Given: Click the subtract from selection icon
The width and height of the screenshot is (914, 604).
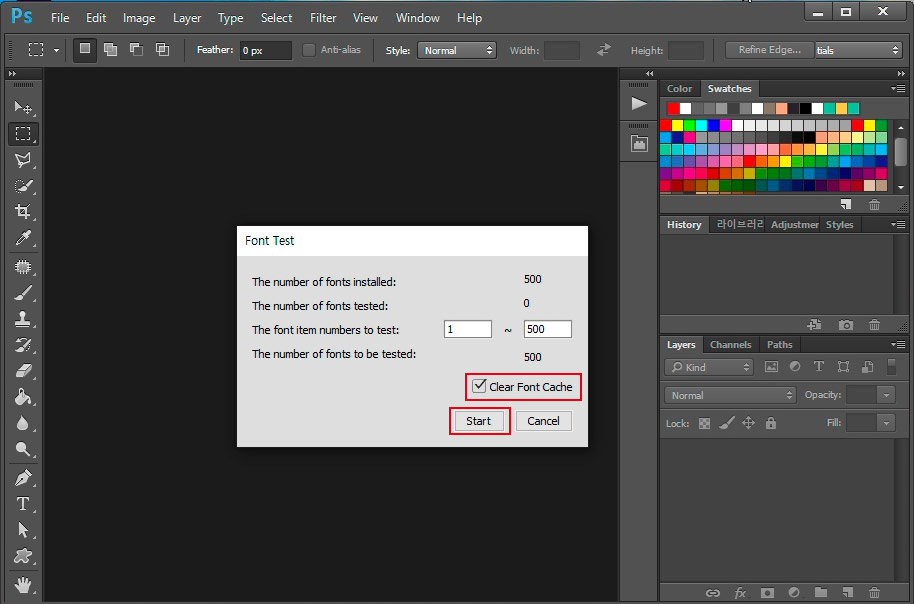Looking at the screenshot, I should pos(136,50).
